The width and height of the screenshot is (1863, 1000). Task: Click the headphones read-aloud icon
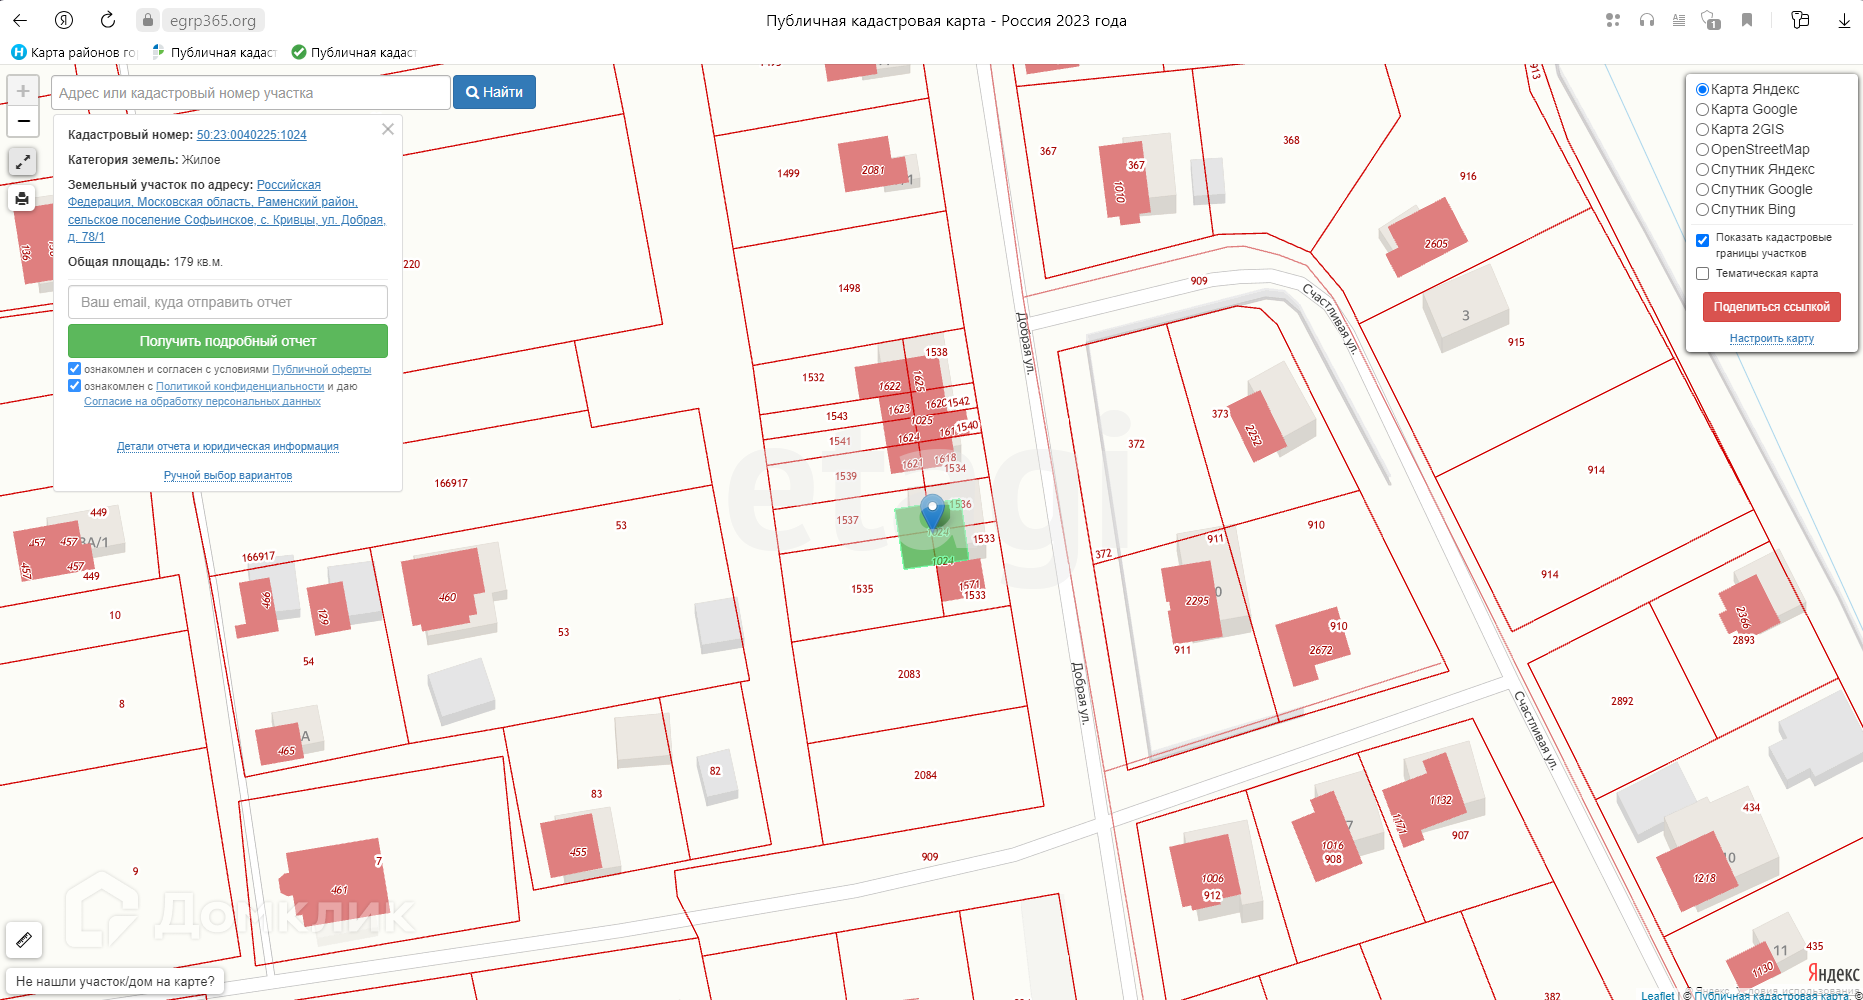(x=1646, y=20)
